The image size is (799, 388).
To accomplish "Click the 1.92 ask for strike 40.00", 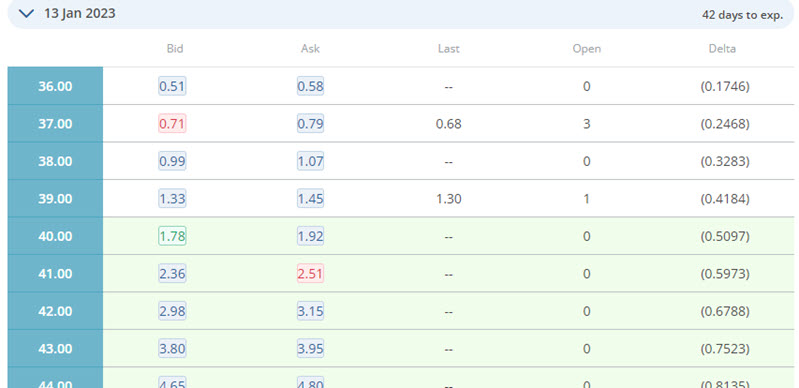I will [310, 236].
